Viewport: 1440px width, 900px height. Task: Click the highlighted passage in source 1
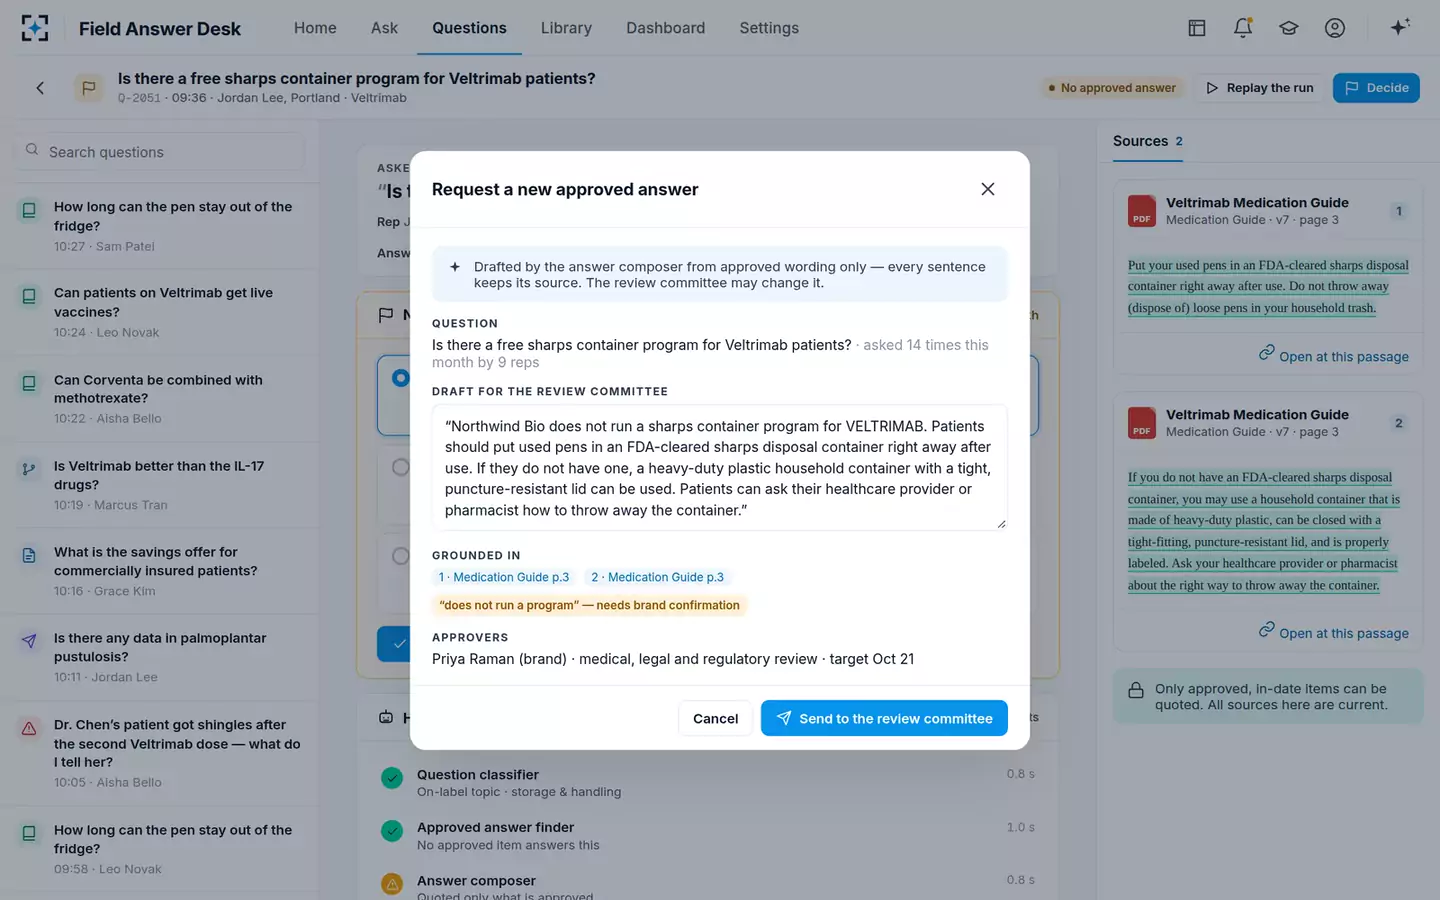tap(1268, 286)
